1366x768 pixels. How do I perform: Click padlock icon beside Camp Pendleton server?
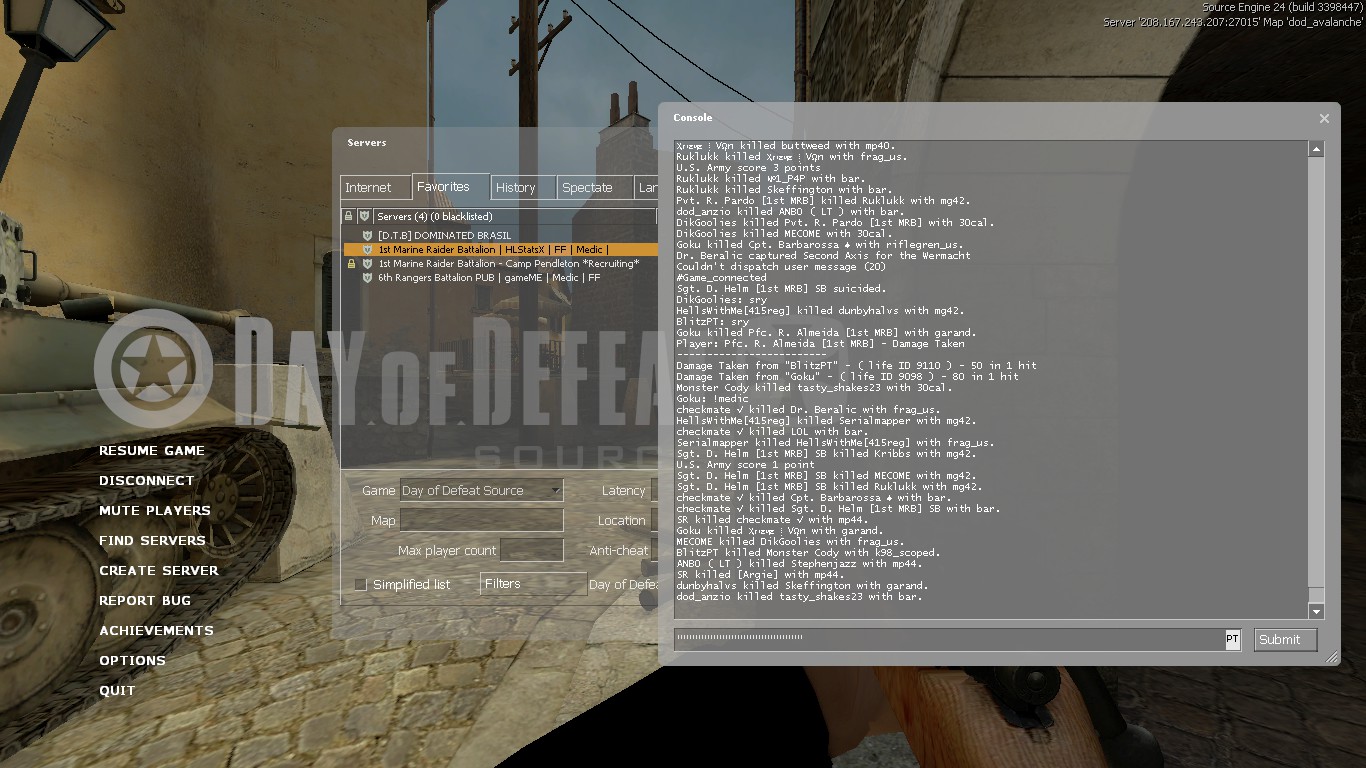point(351,264)
